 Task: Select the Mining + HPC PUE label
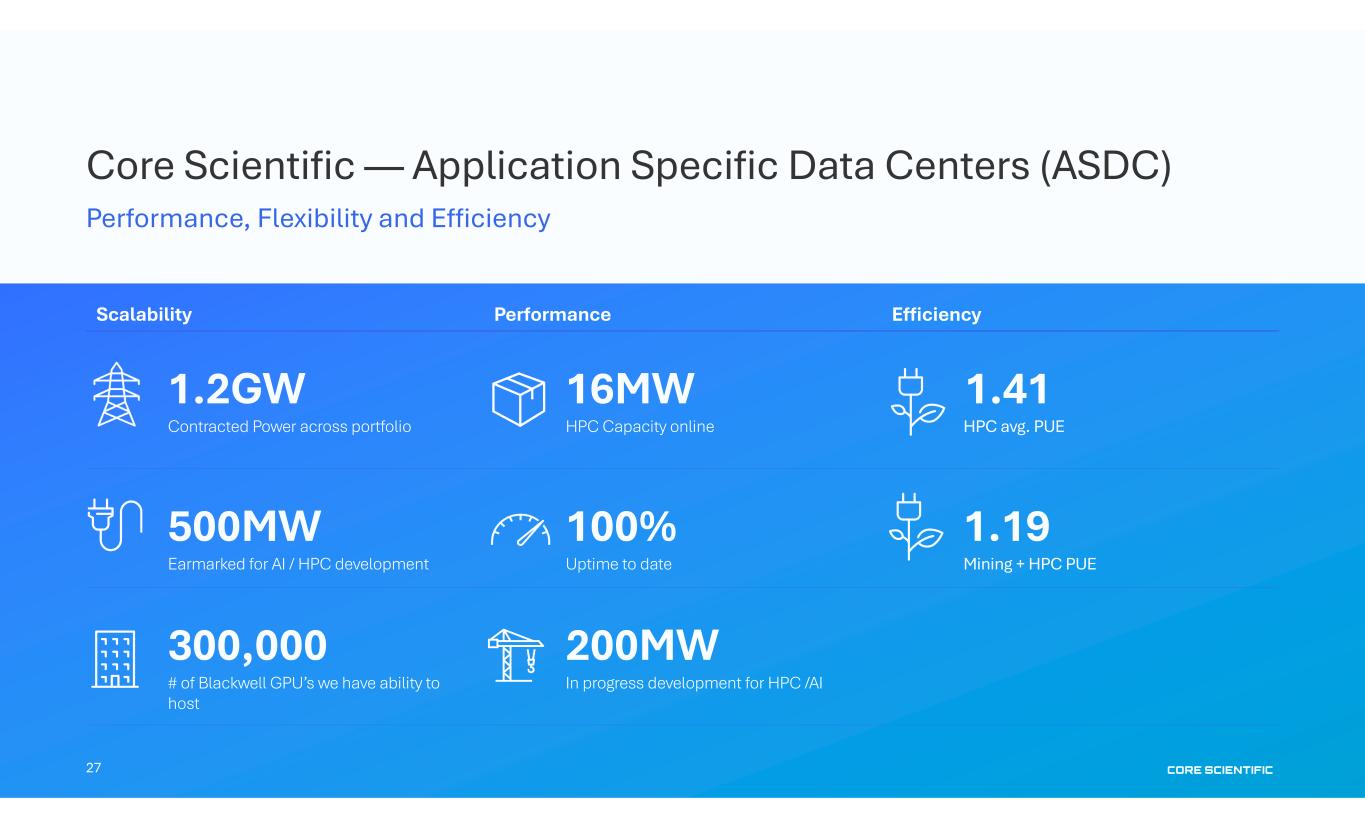point(1029,564)
